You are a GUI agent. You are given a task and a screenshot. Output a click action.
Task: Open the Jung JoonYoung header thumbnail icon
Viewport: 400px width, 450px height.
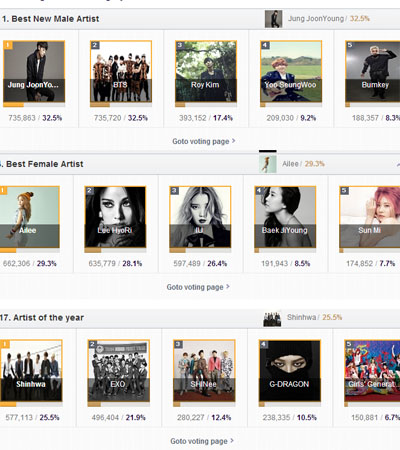(x=273, y=19)
